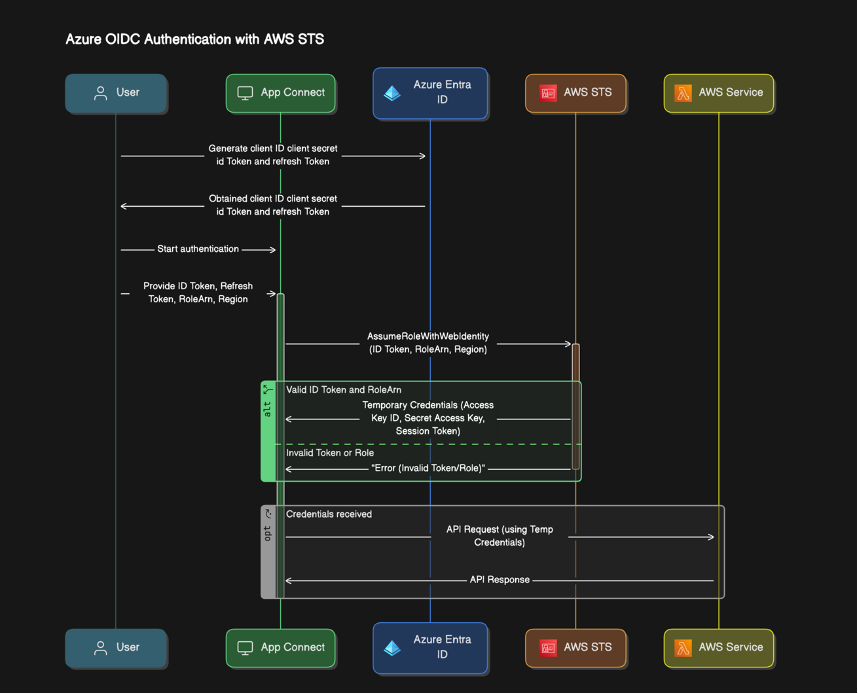The height and width of the screenshot is (694, 858).
Task: Click the orange Lambda icon in top AWS Service box
Action: coord(683,93)
